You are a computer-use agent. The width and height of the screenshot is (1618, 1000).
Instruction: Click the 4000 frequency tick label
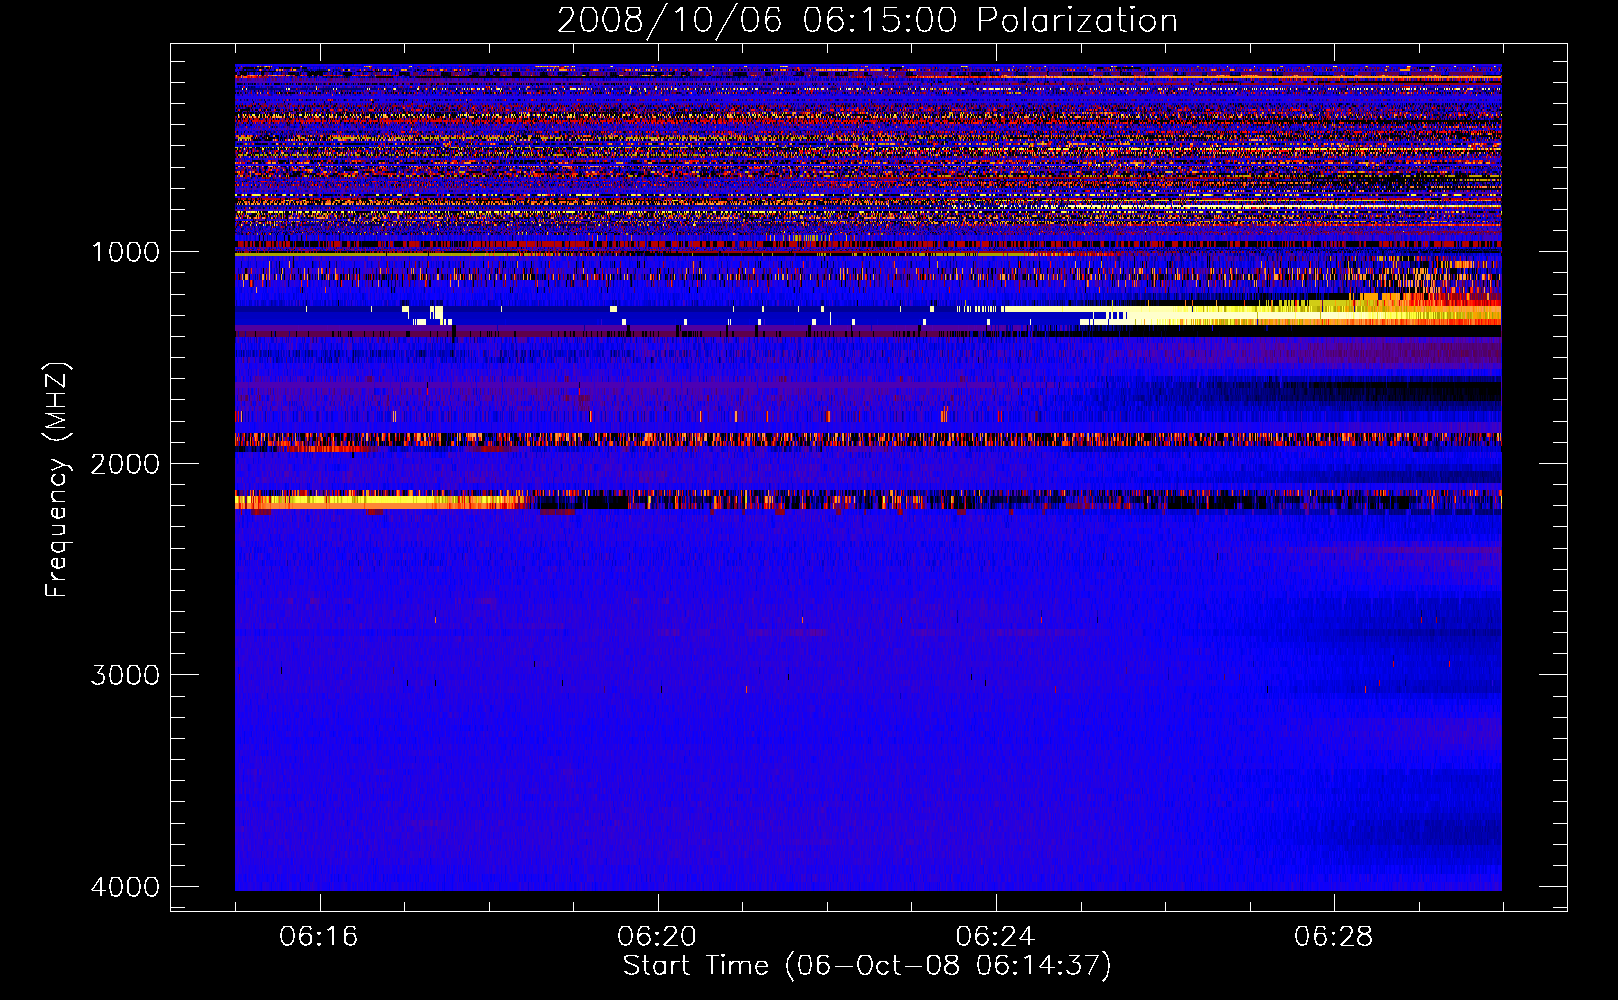(125, 887)
